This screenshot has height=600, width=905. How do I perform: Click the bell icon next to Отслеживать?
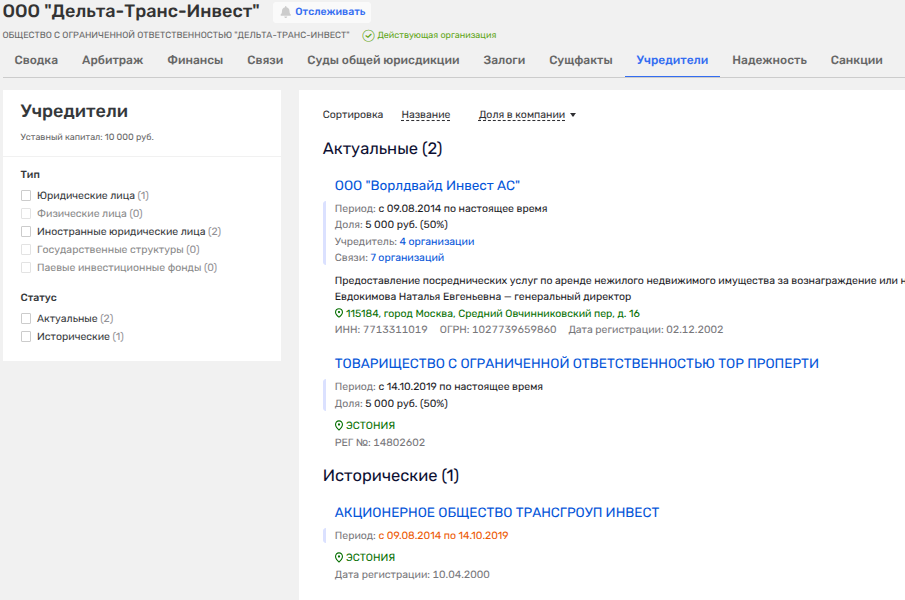point(286,13)
